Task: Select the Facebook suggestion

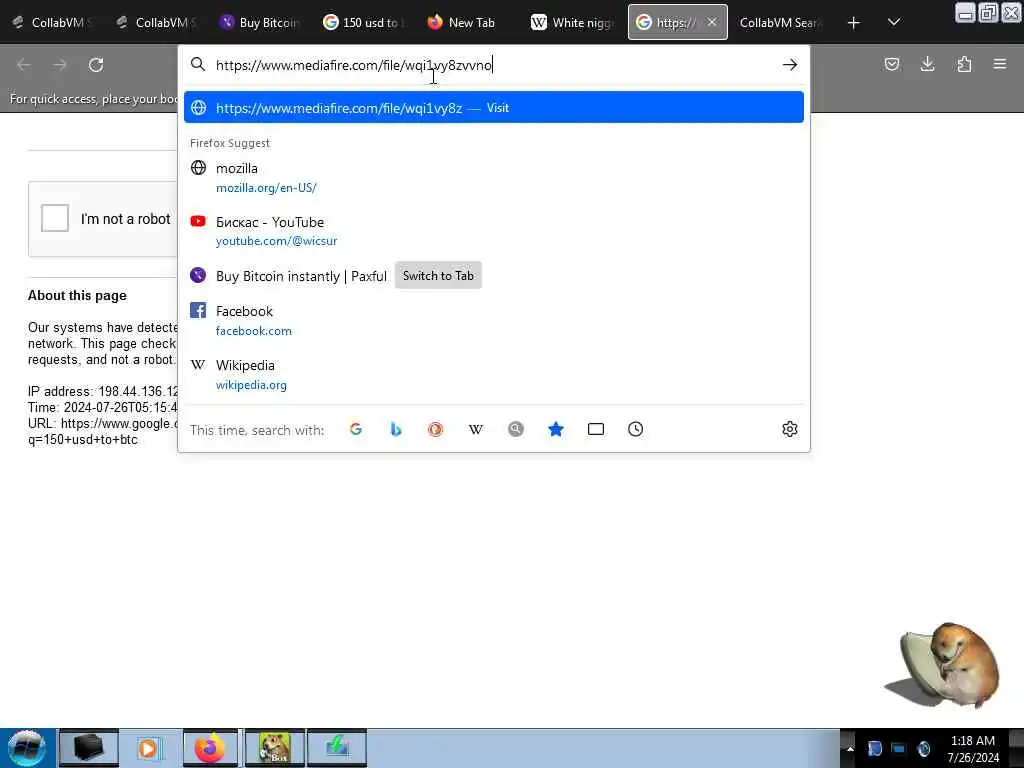Action: tap(494, 321)
